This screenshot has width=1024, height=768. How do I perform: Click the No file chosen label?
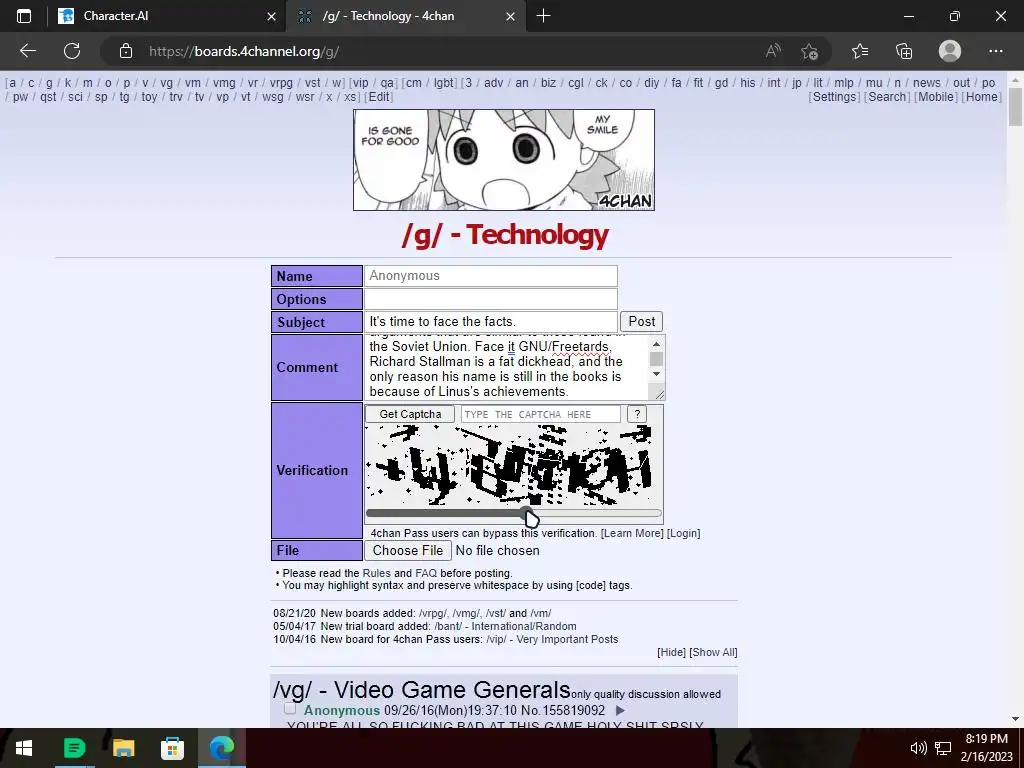click(x=498, y=551)
